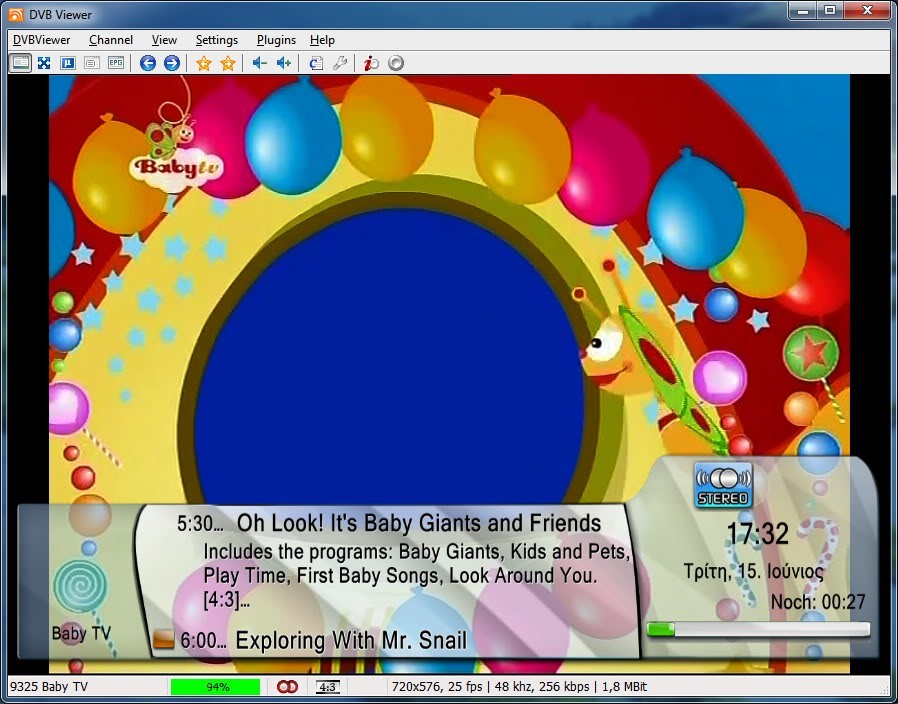
Task: Open the DVBViewer menu
Action: [x=41, y=40]
